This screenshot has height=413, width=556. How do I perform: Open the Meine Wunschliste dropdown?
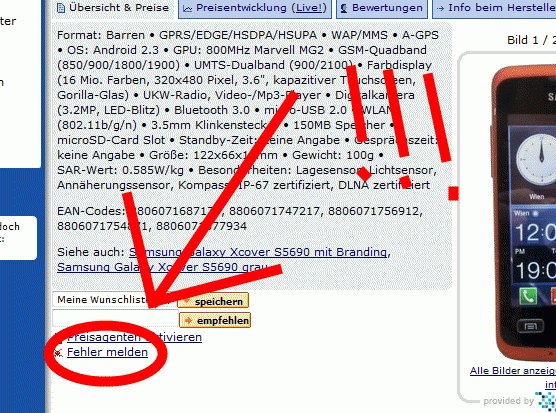click(x=114, y=300)
